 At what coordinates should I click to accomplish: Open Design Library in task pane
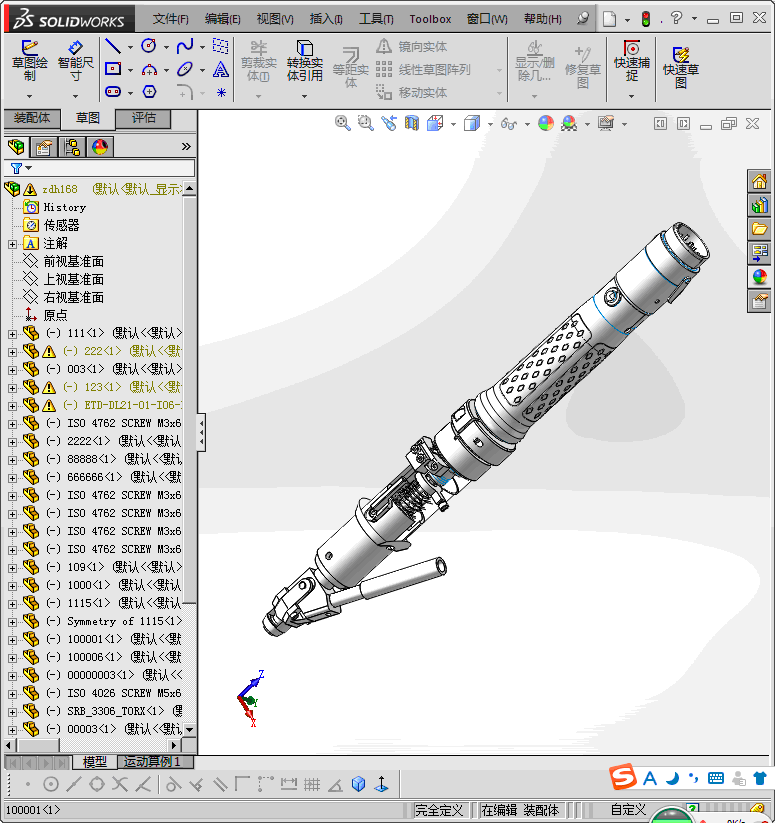coord(759,205)
